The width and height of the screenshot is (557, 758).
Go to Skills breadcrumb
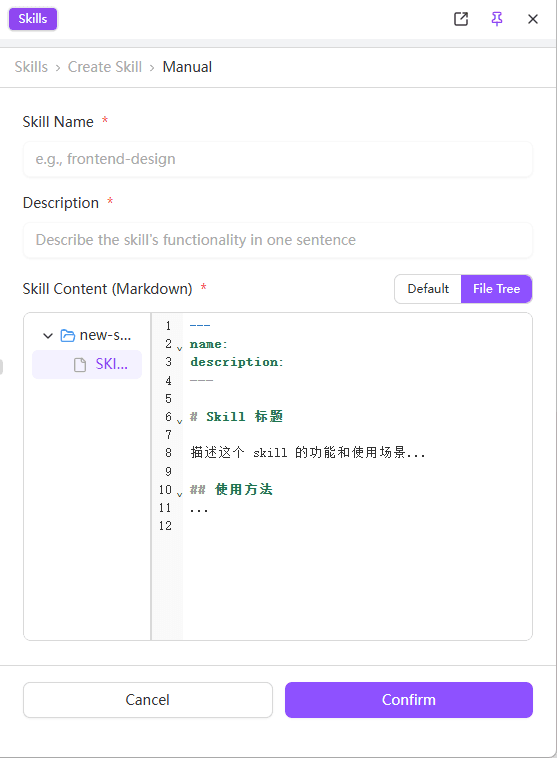tap(31, 67)
